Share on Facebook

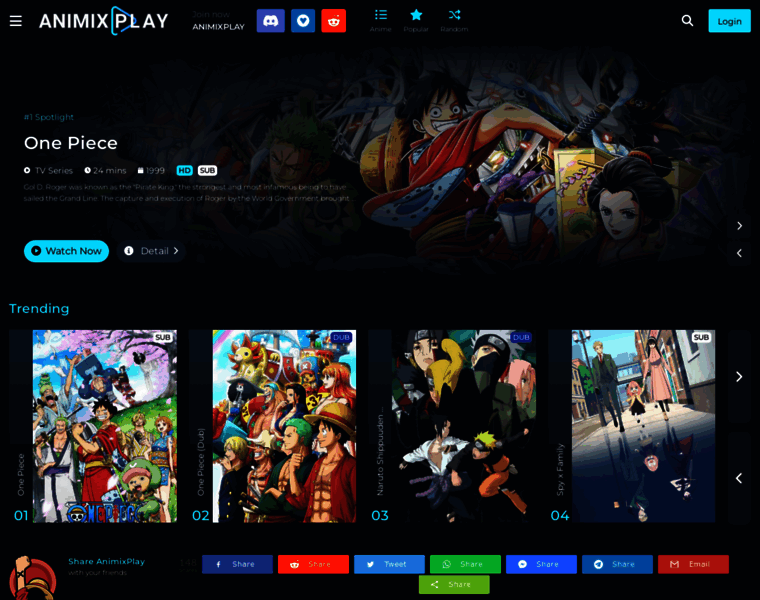click(x=238, y=564)
